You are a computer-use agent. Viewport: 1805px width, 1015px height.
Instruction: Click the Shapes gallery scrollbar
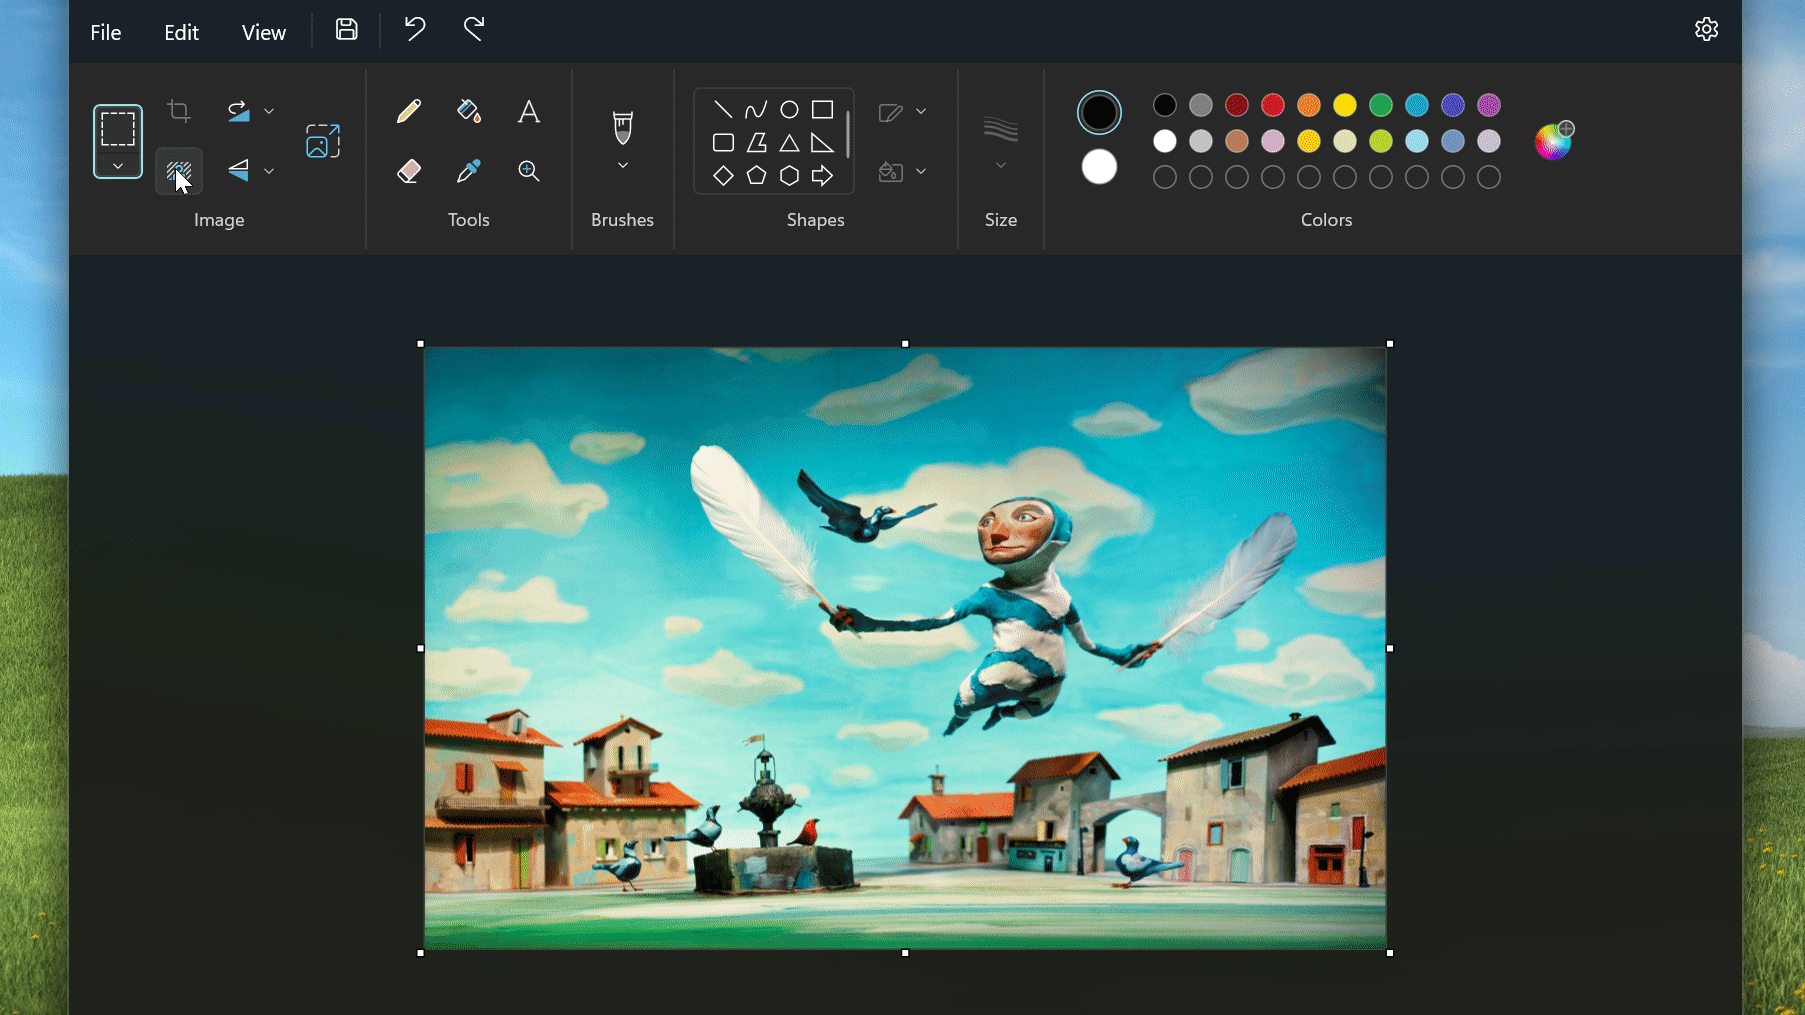coord(848,134)
